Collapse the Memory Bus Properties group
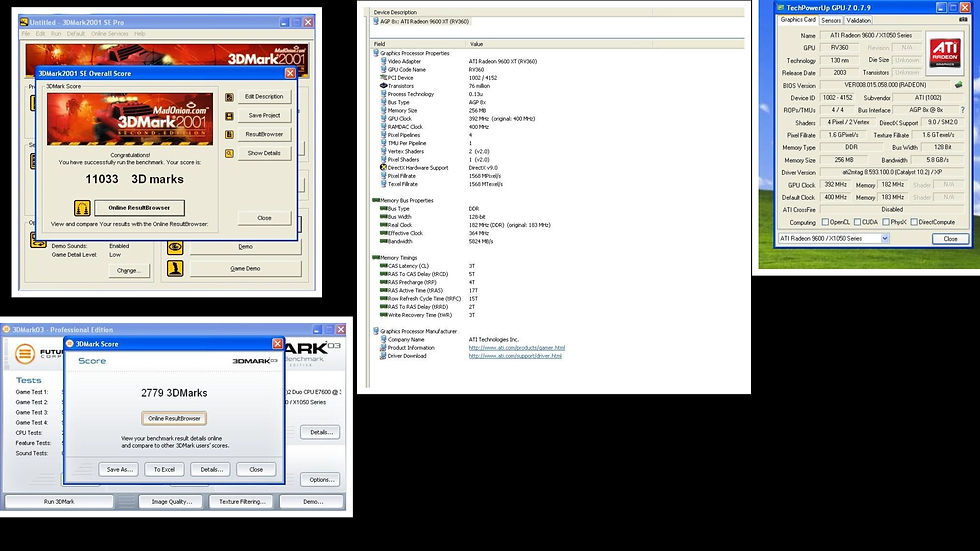The height and width of the screenshot is (551, 980). 376,200
